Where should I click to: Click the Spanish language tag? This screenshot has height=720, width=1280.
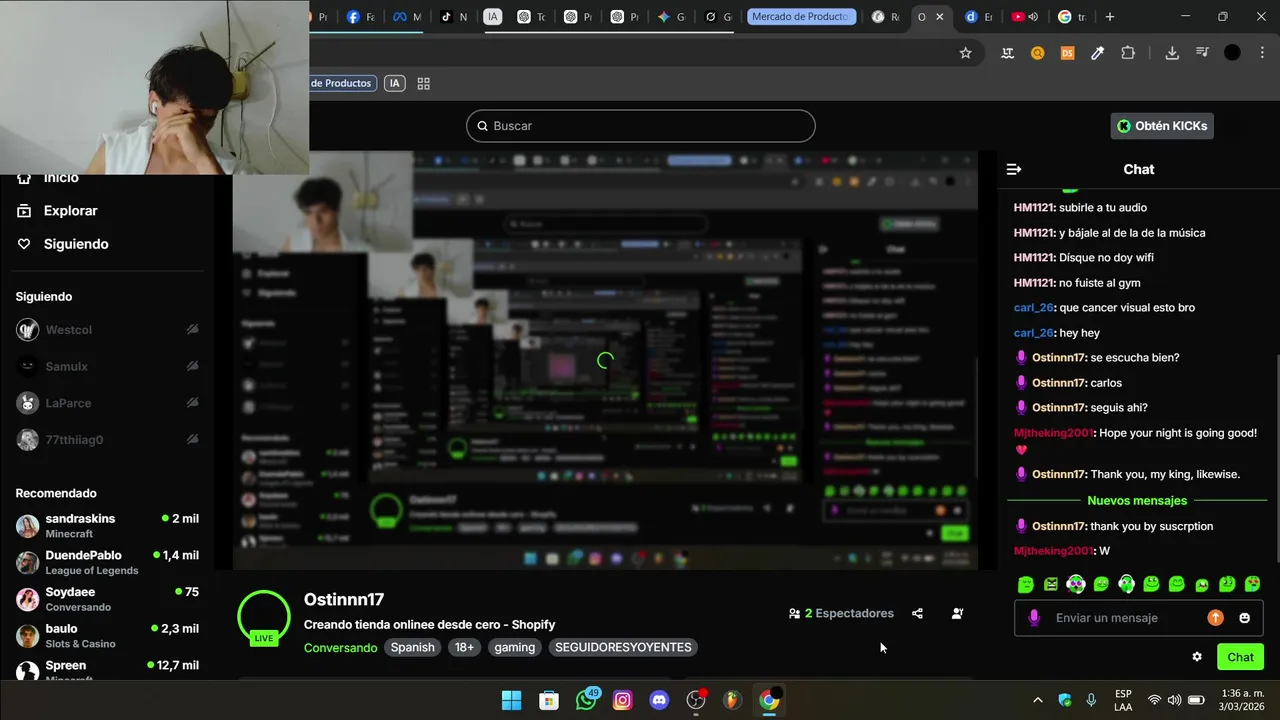412,648
